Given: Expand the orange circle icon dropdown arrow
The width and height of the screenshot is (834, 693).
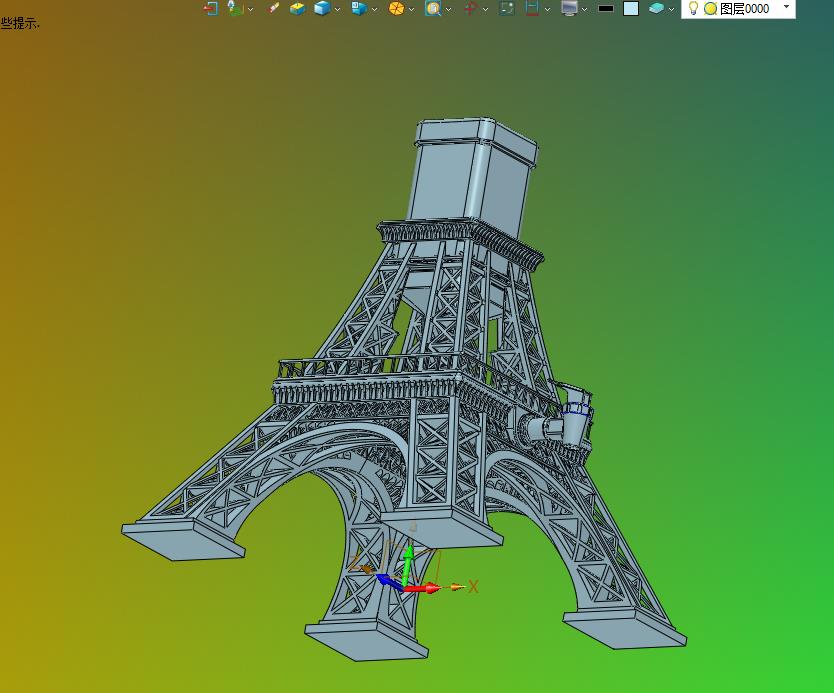Looking at the screenshot, I should 411,9.
